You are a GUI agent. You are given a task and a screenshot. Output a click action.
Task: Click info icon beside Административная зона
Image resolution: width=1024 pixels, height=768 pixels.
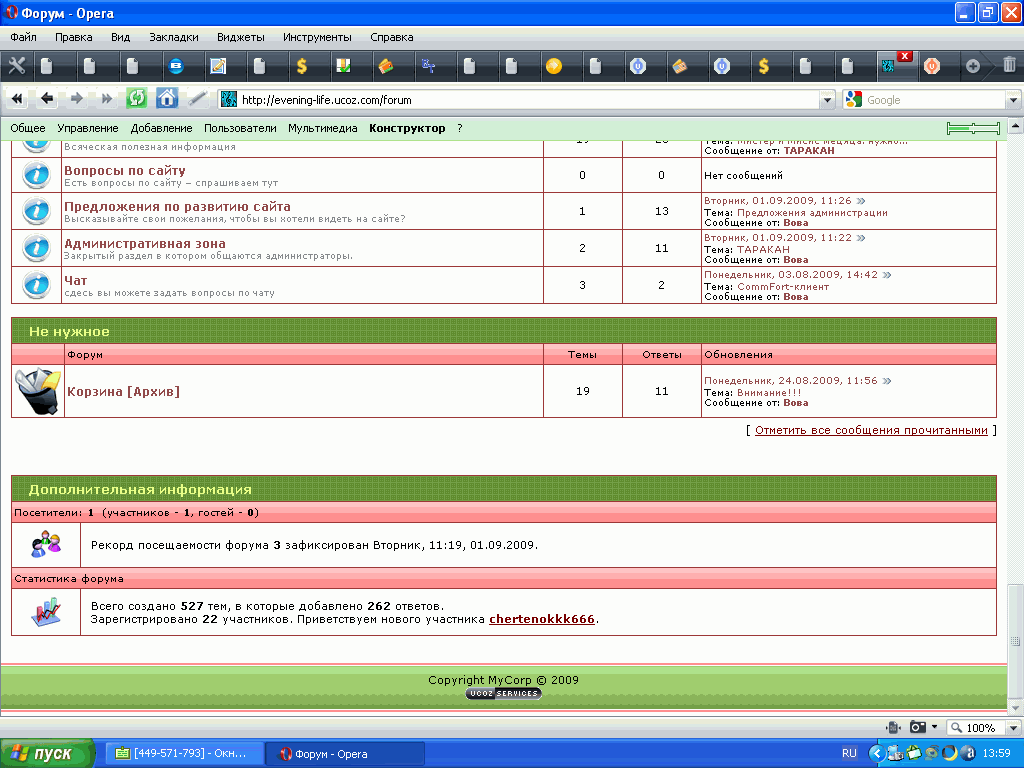pyautogui.click(x=36, y=248)
